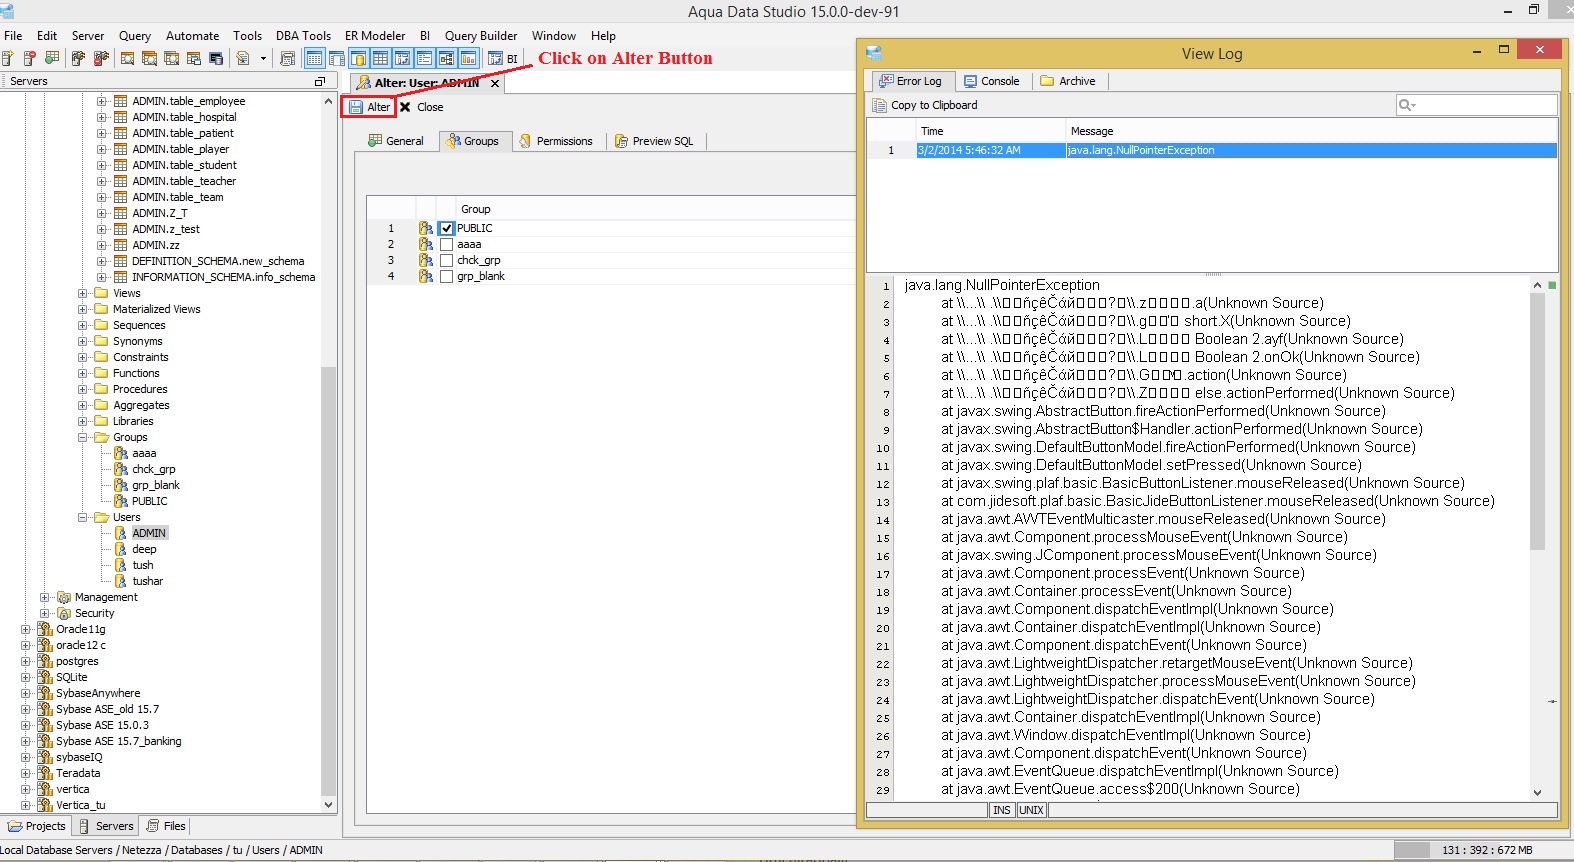Click the hierarchy diagram toolbar icon
The image size is (1574, 862).
[446, 58]
